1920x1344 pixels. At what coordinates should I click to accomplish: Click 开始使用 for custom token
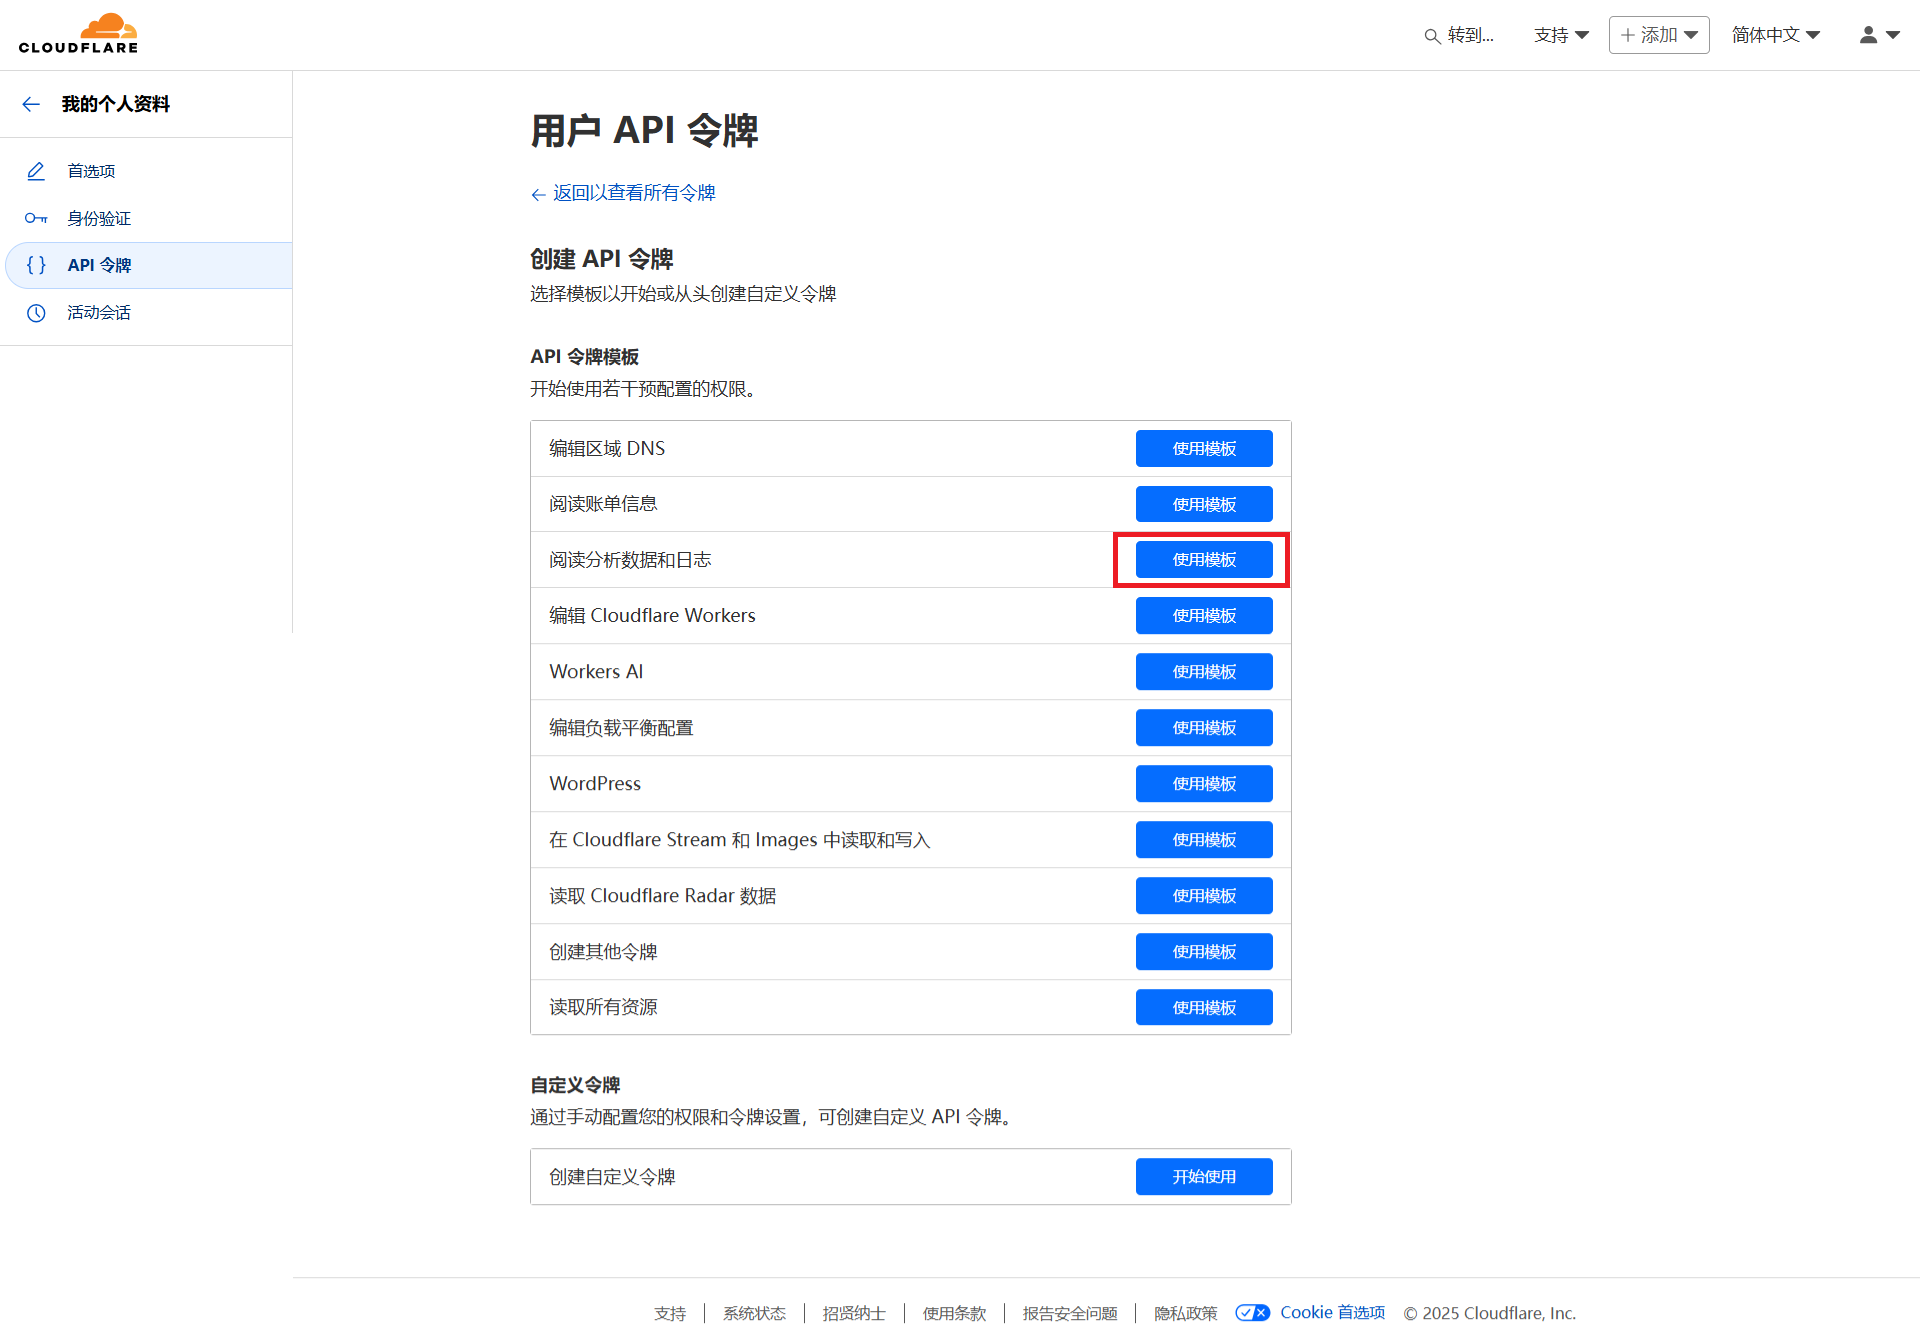[1203, 1177]
